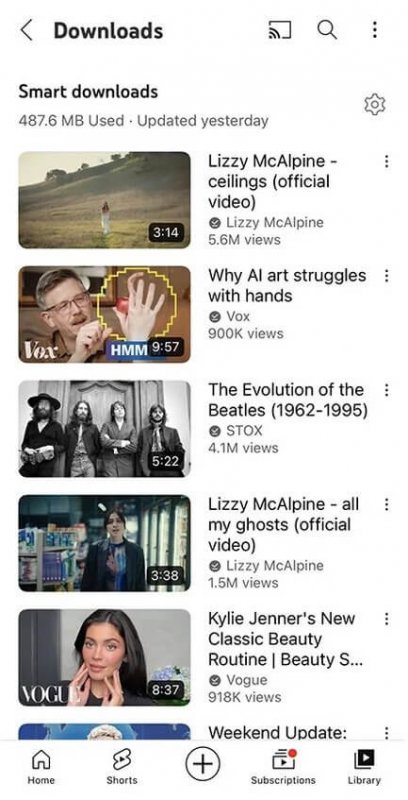The height and width of the screenshot is (800, 408).
Task: Tap the create plus button
Action: click(202, 764)
